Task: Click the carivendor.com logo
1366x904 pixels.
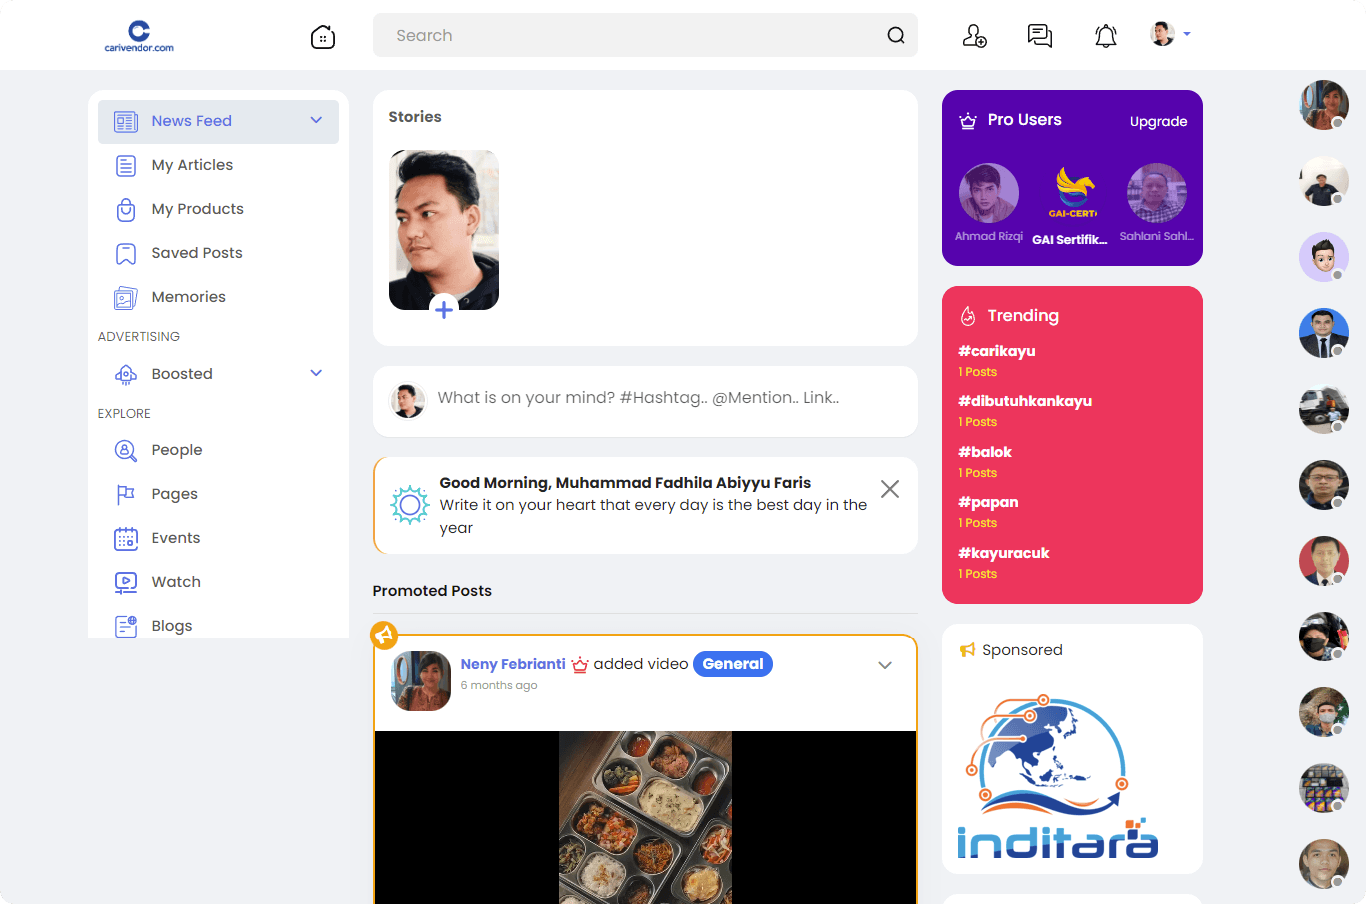Action: coord(139,36)
